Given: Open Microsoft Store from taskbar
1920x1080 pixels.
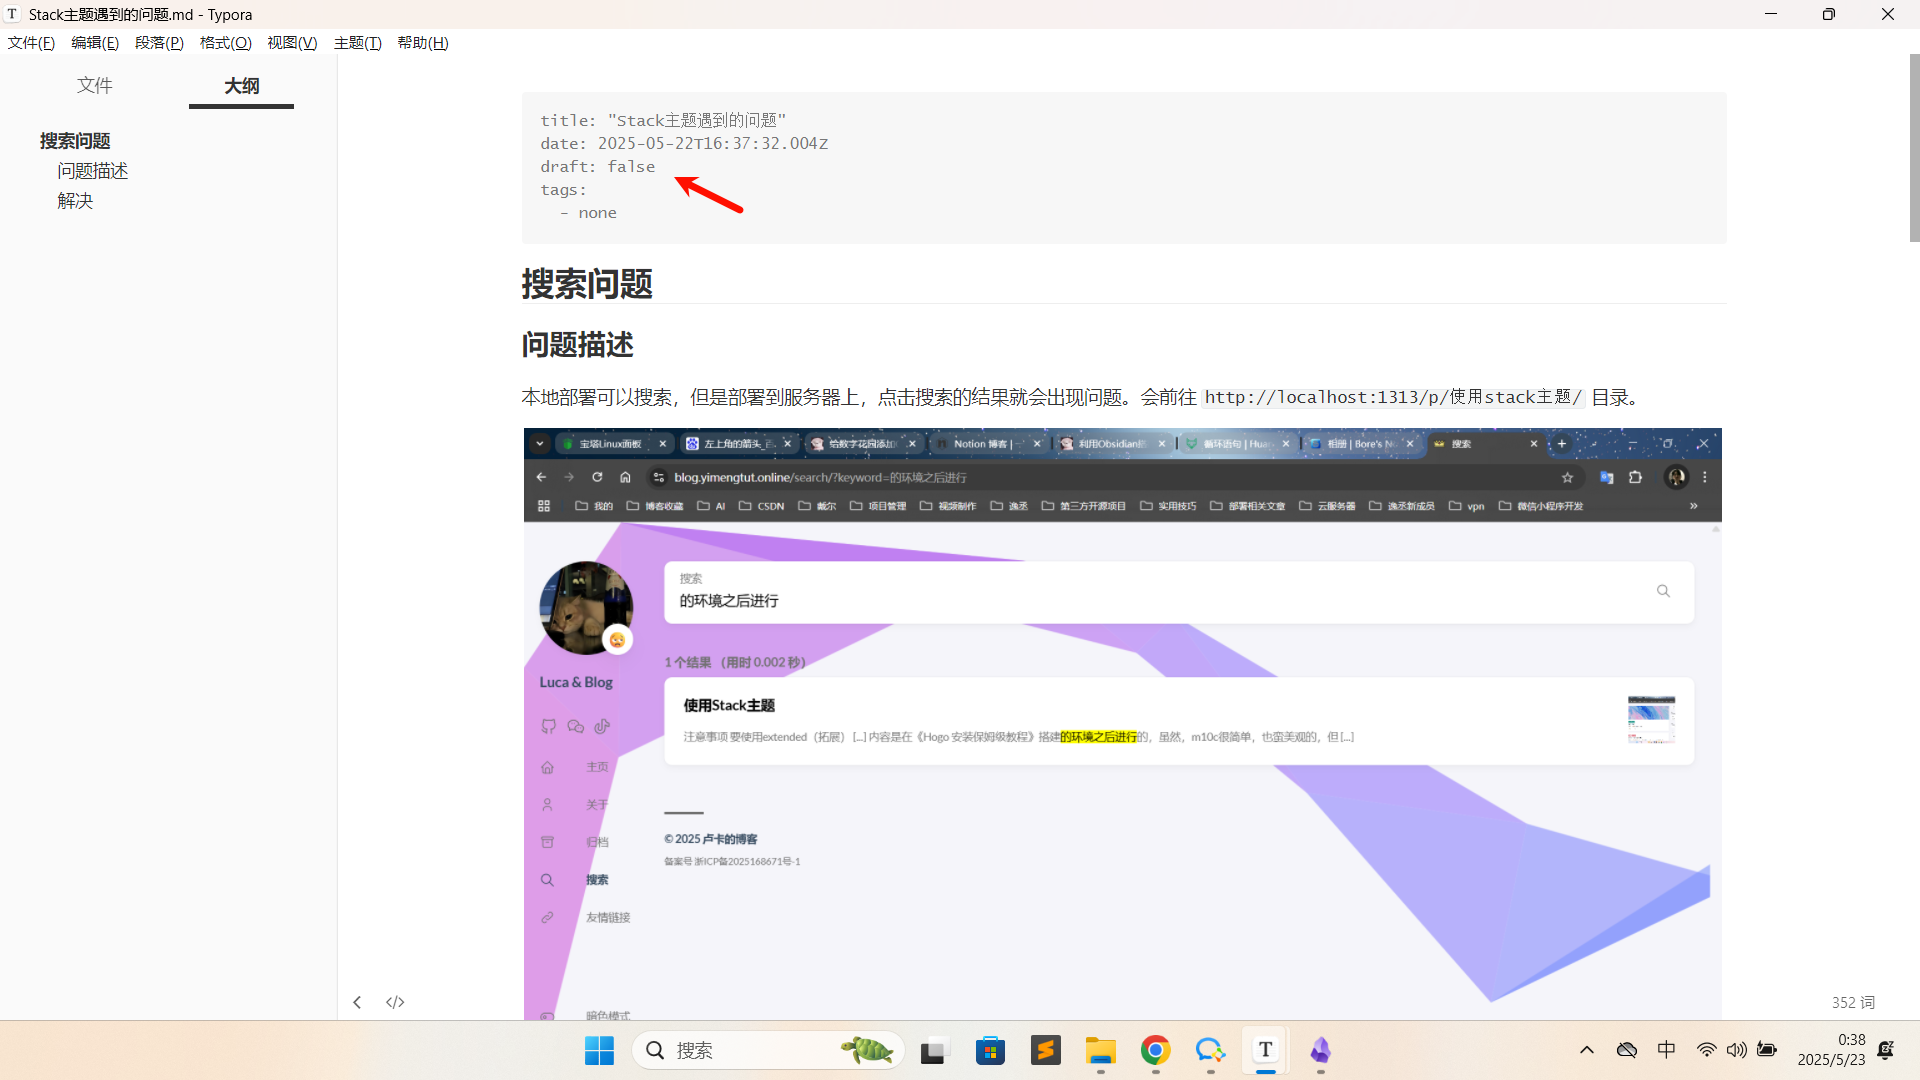Looking at the screenshot, I should coord(990,1050).
